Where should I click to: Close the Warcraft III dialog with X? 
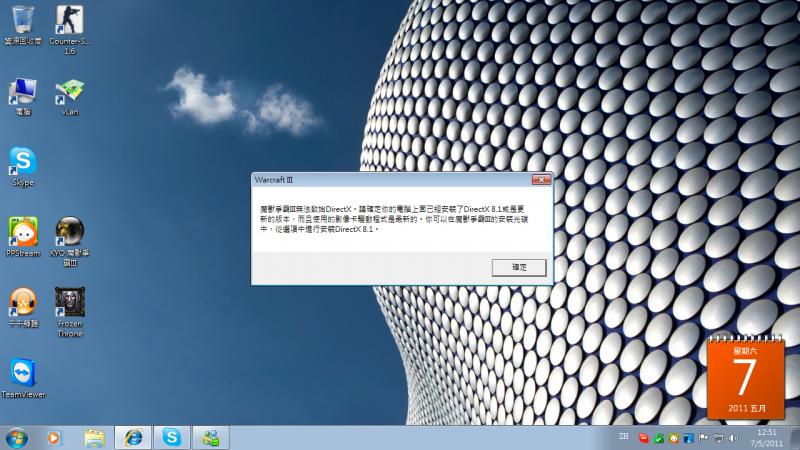point(541,180)
